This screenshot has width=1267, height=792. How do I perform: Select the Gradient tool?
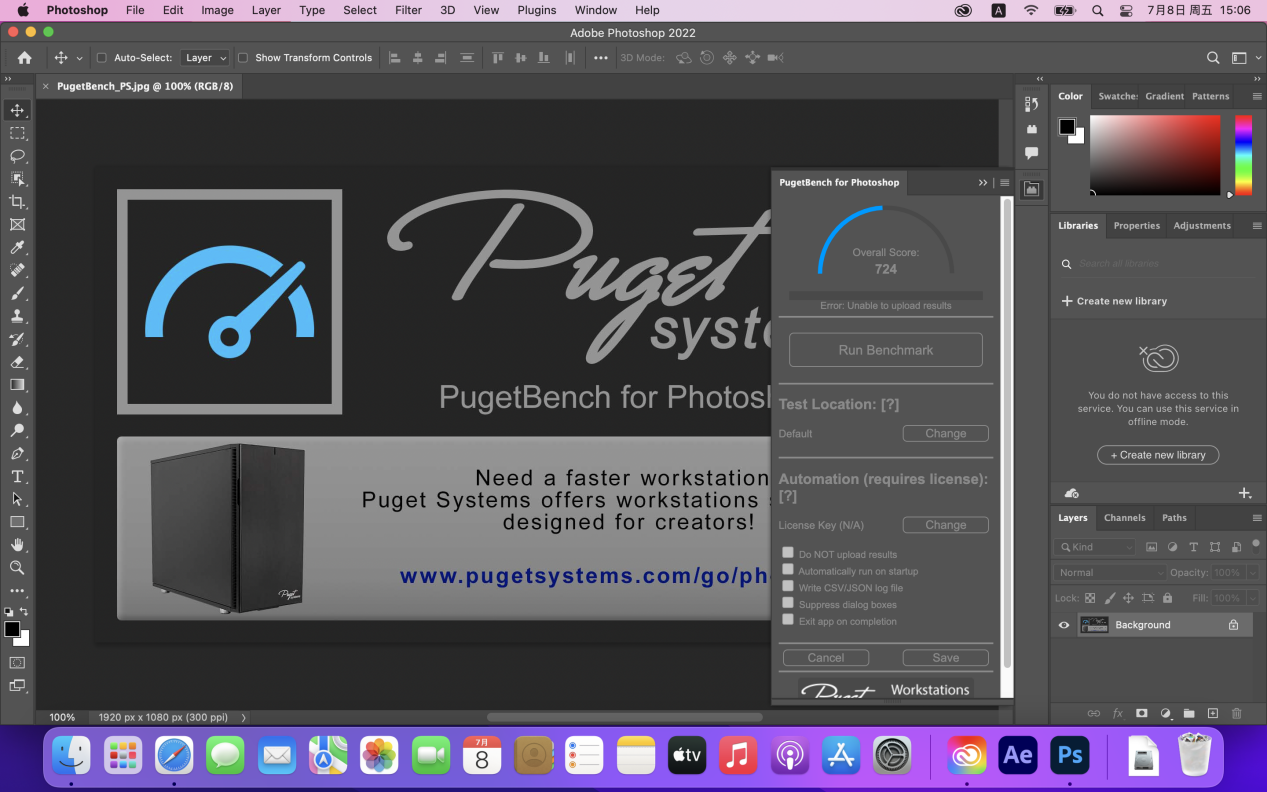17,385
